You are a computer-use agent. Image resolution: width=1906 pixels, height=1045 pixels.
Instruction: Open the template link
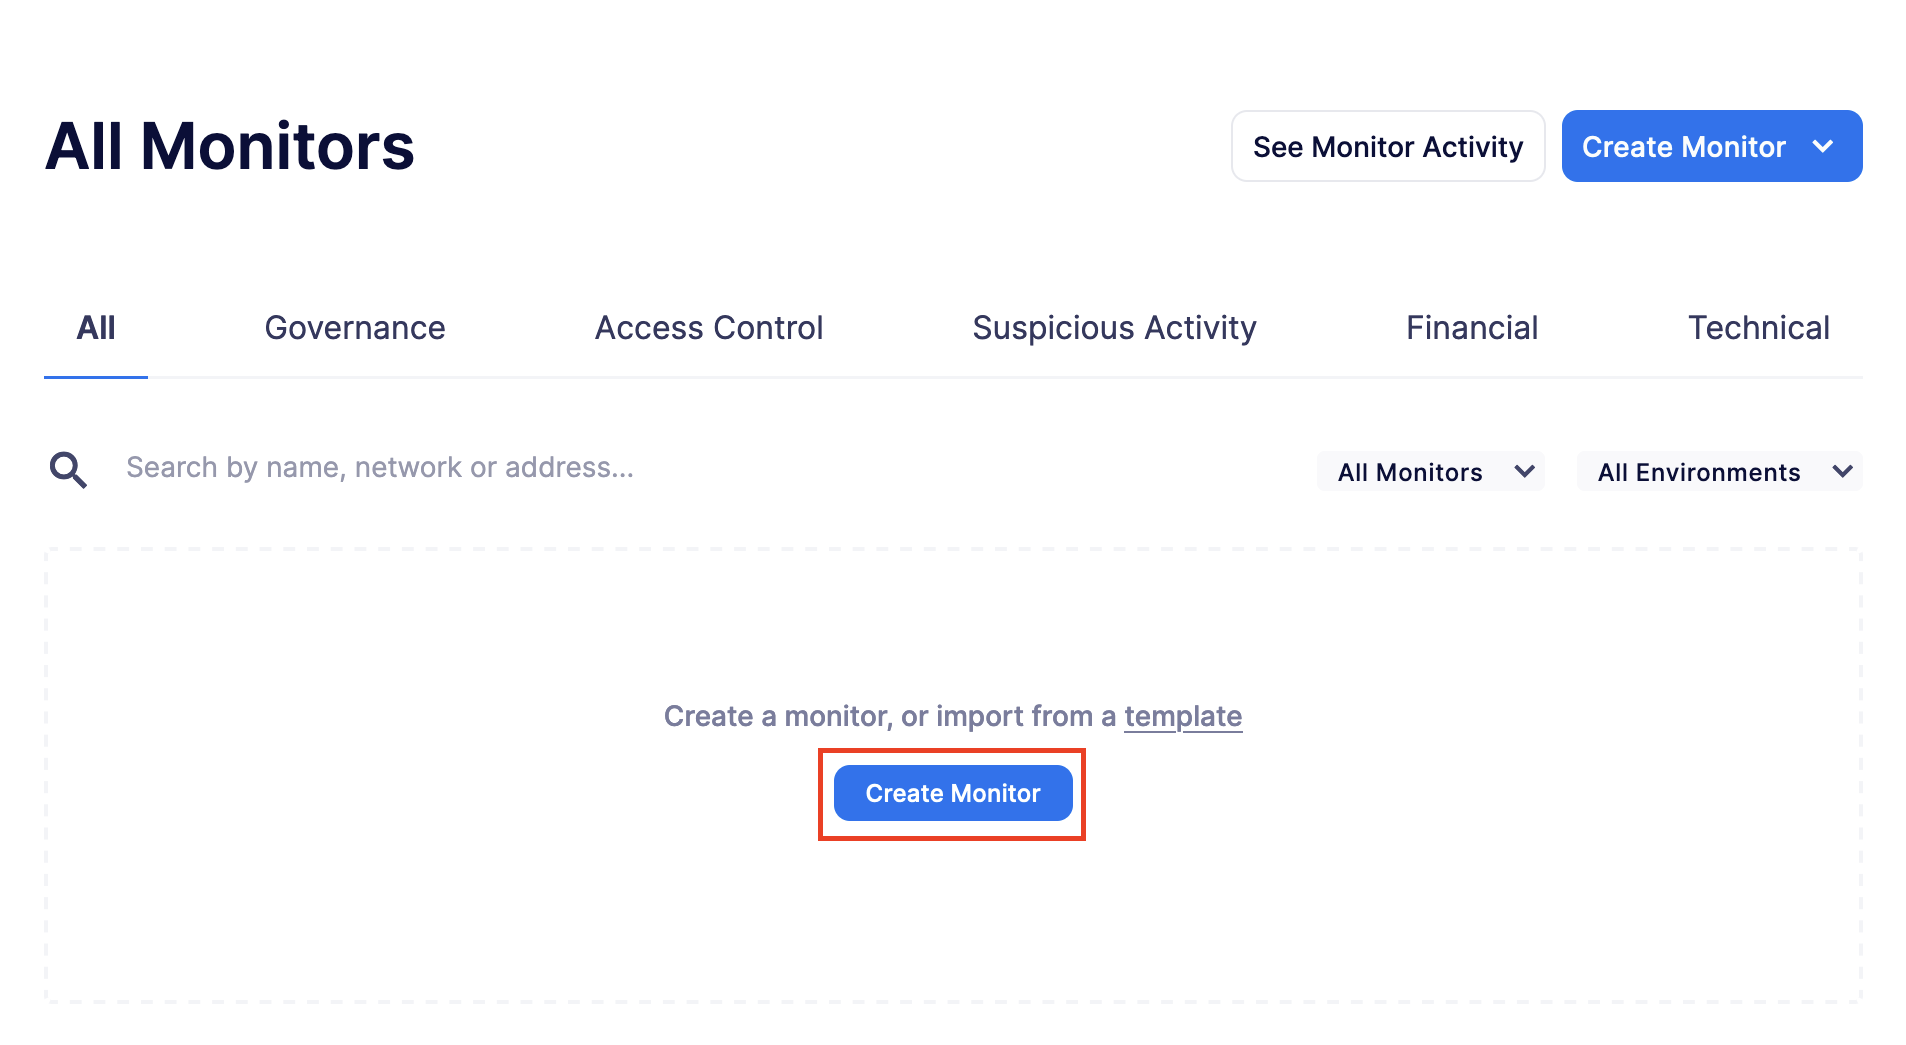[1183, 716]
